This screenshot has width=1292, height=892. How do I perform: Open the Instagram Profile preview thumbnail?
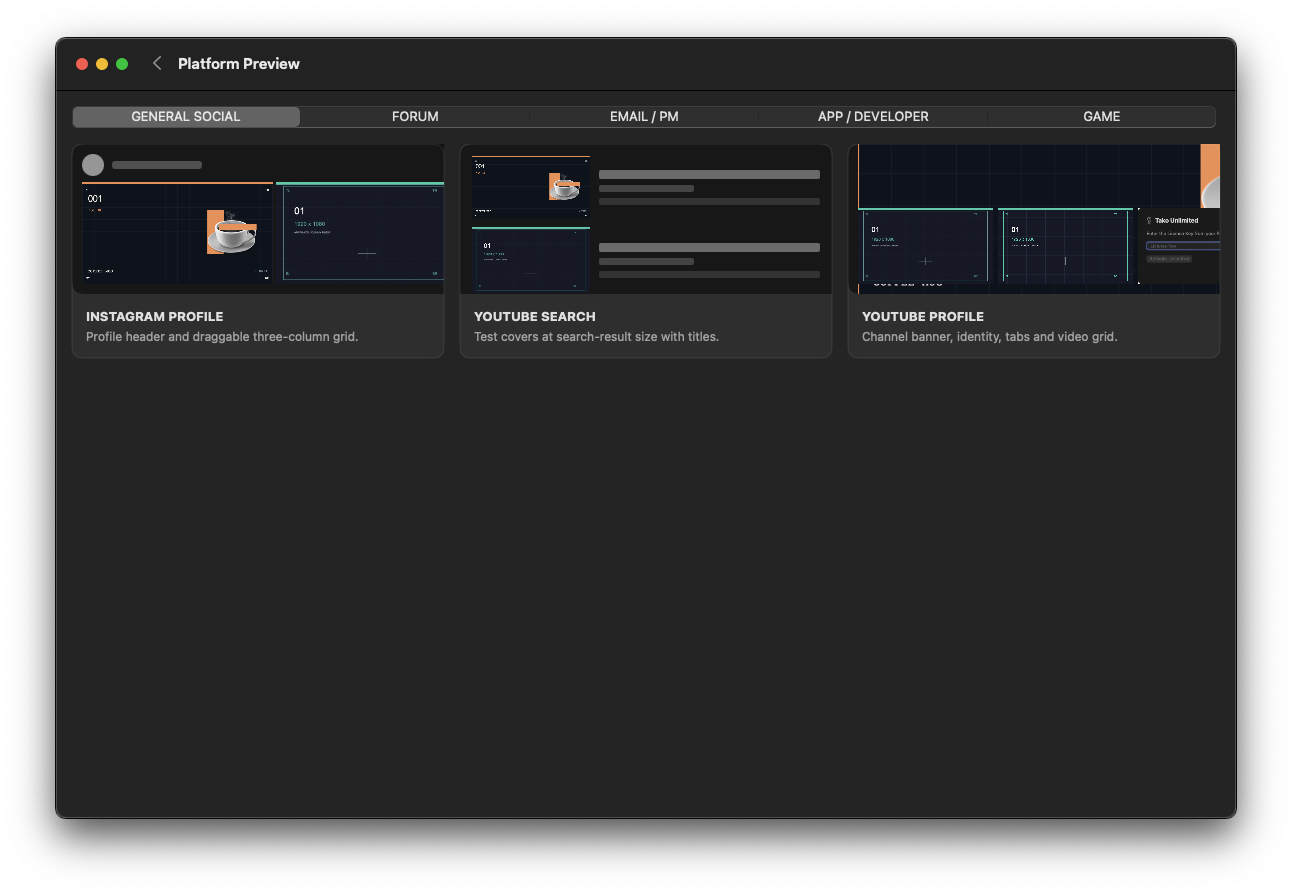click(x=258, y=219)
